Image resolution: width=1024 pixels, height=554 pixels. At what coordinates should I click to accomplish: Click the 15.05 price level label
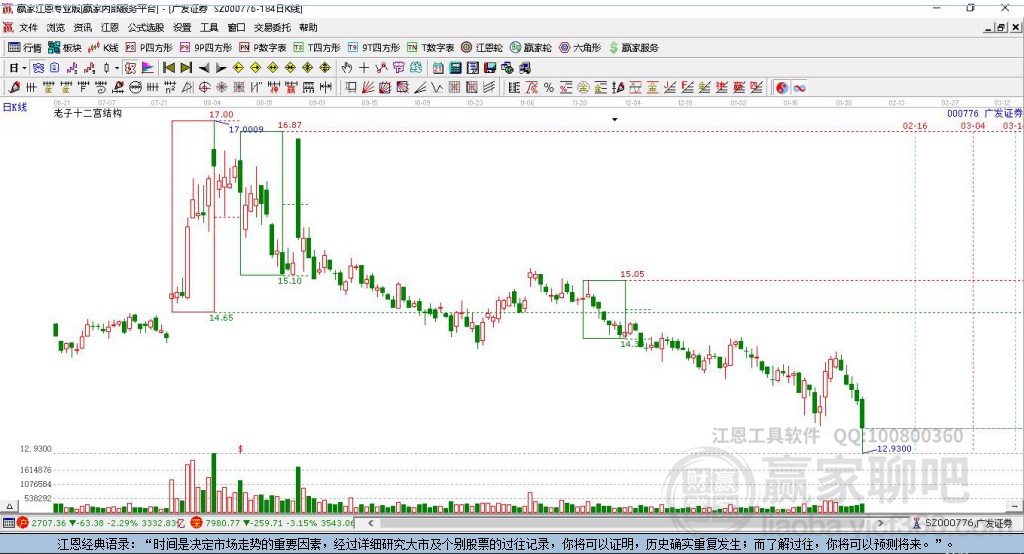(632, 274)
